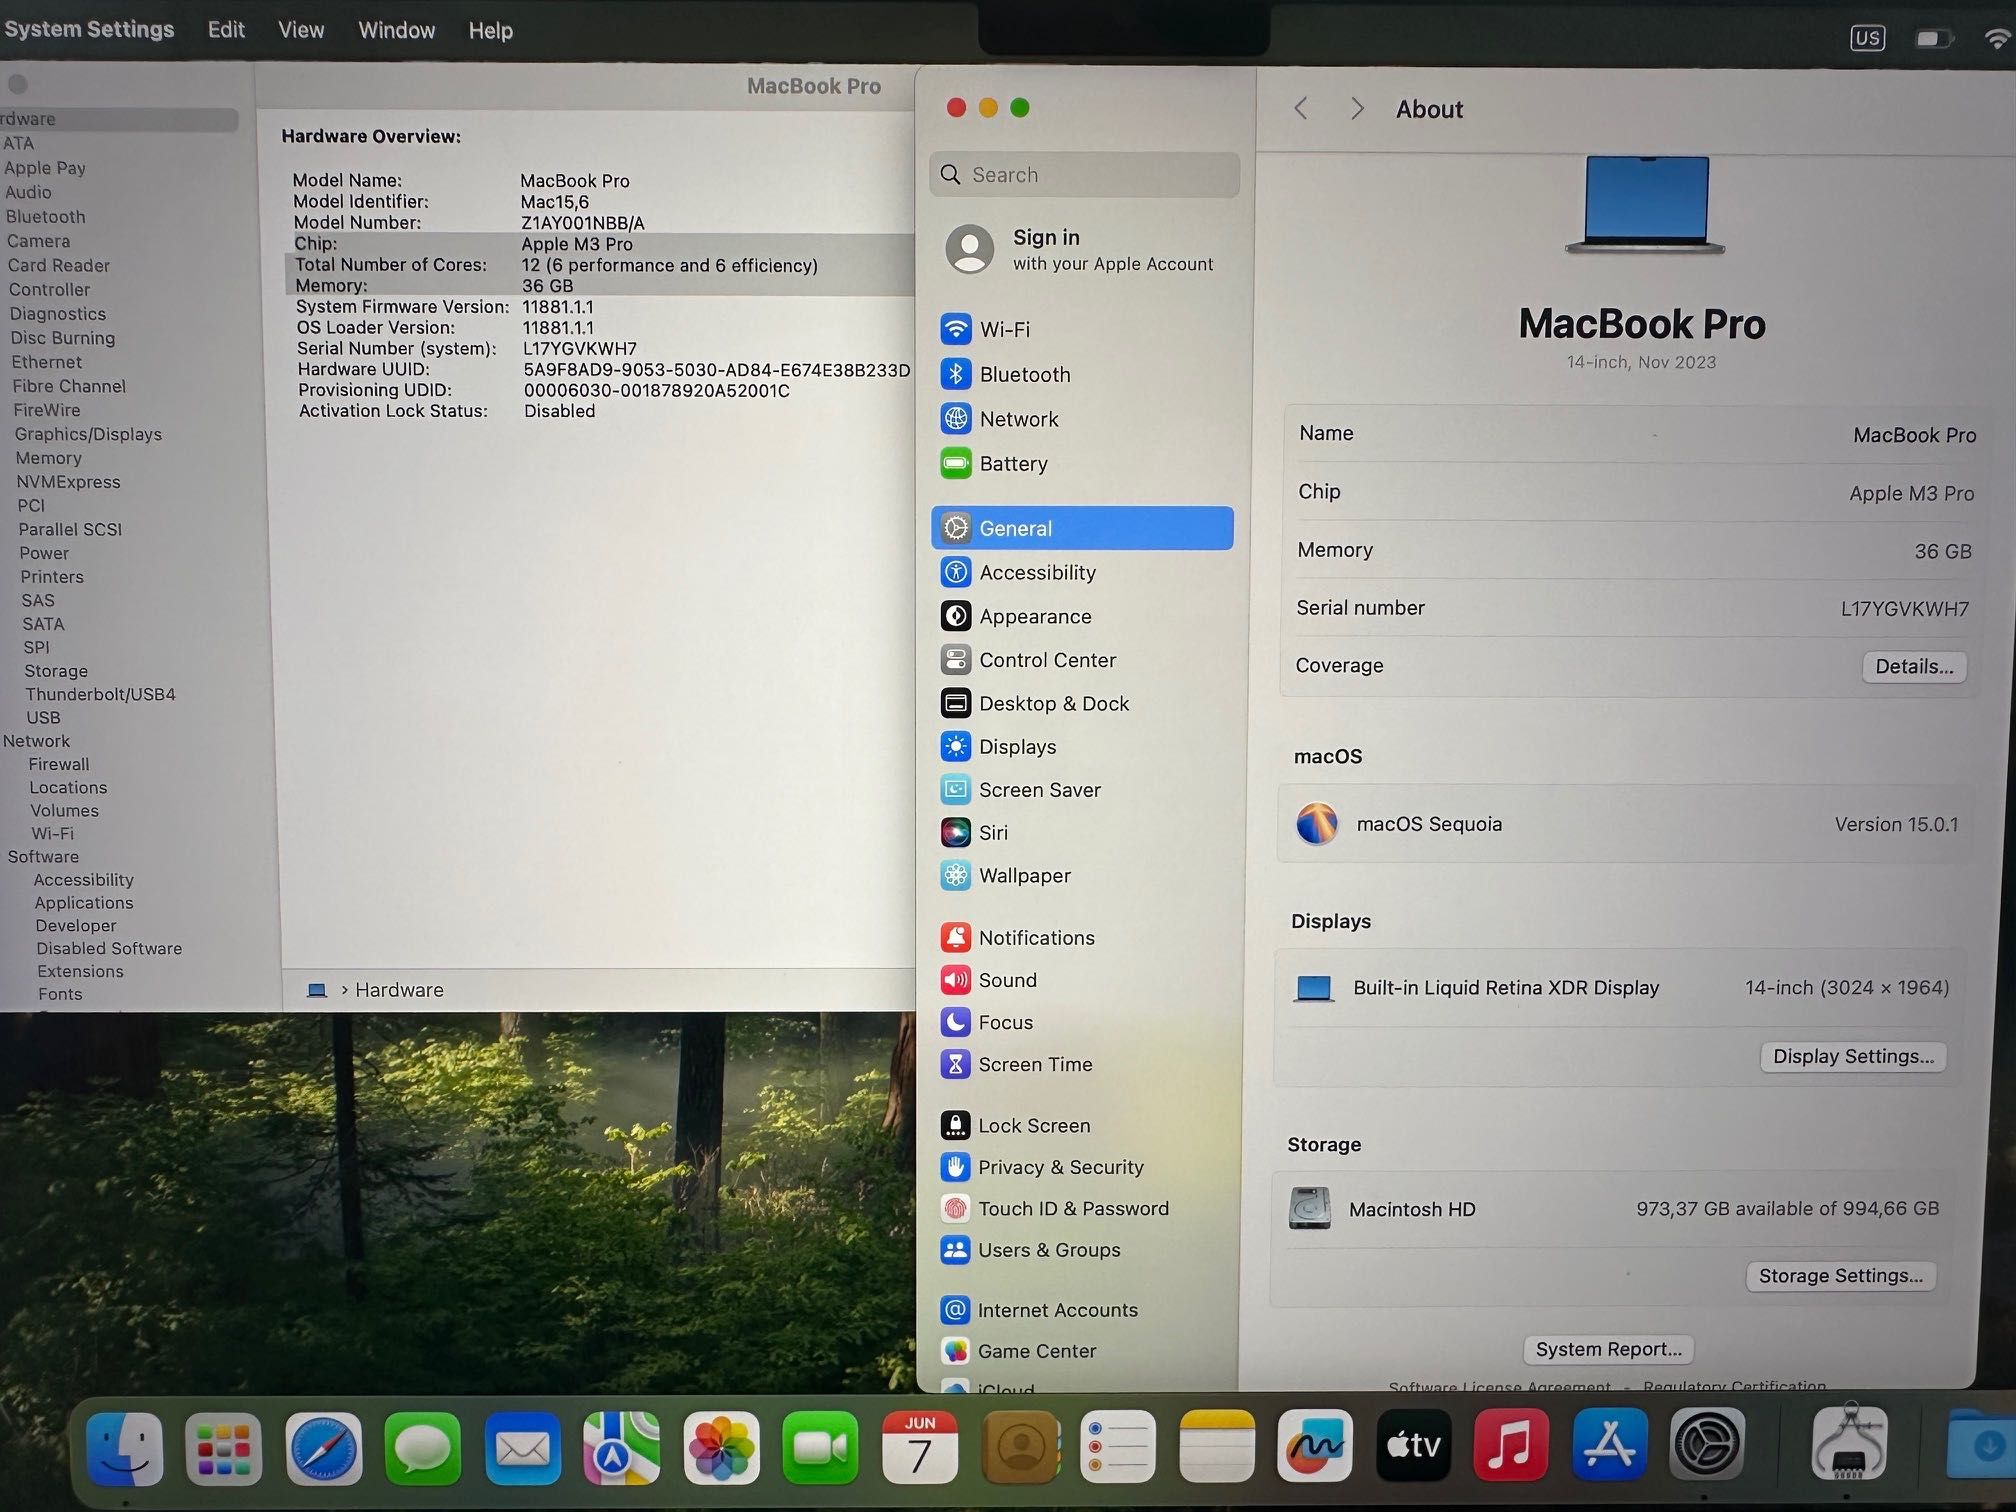The height and width of the screenshot is (1512, 2016).
Task: Click the battery status icon in menu bar
Action: (1934, 39)
